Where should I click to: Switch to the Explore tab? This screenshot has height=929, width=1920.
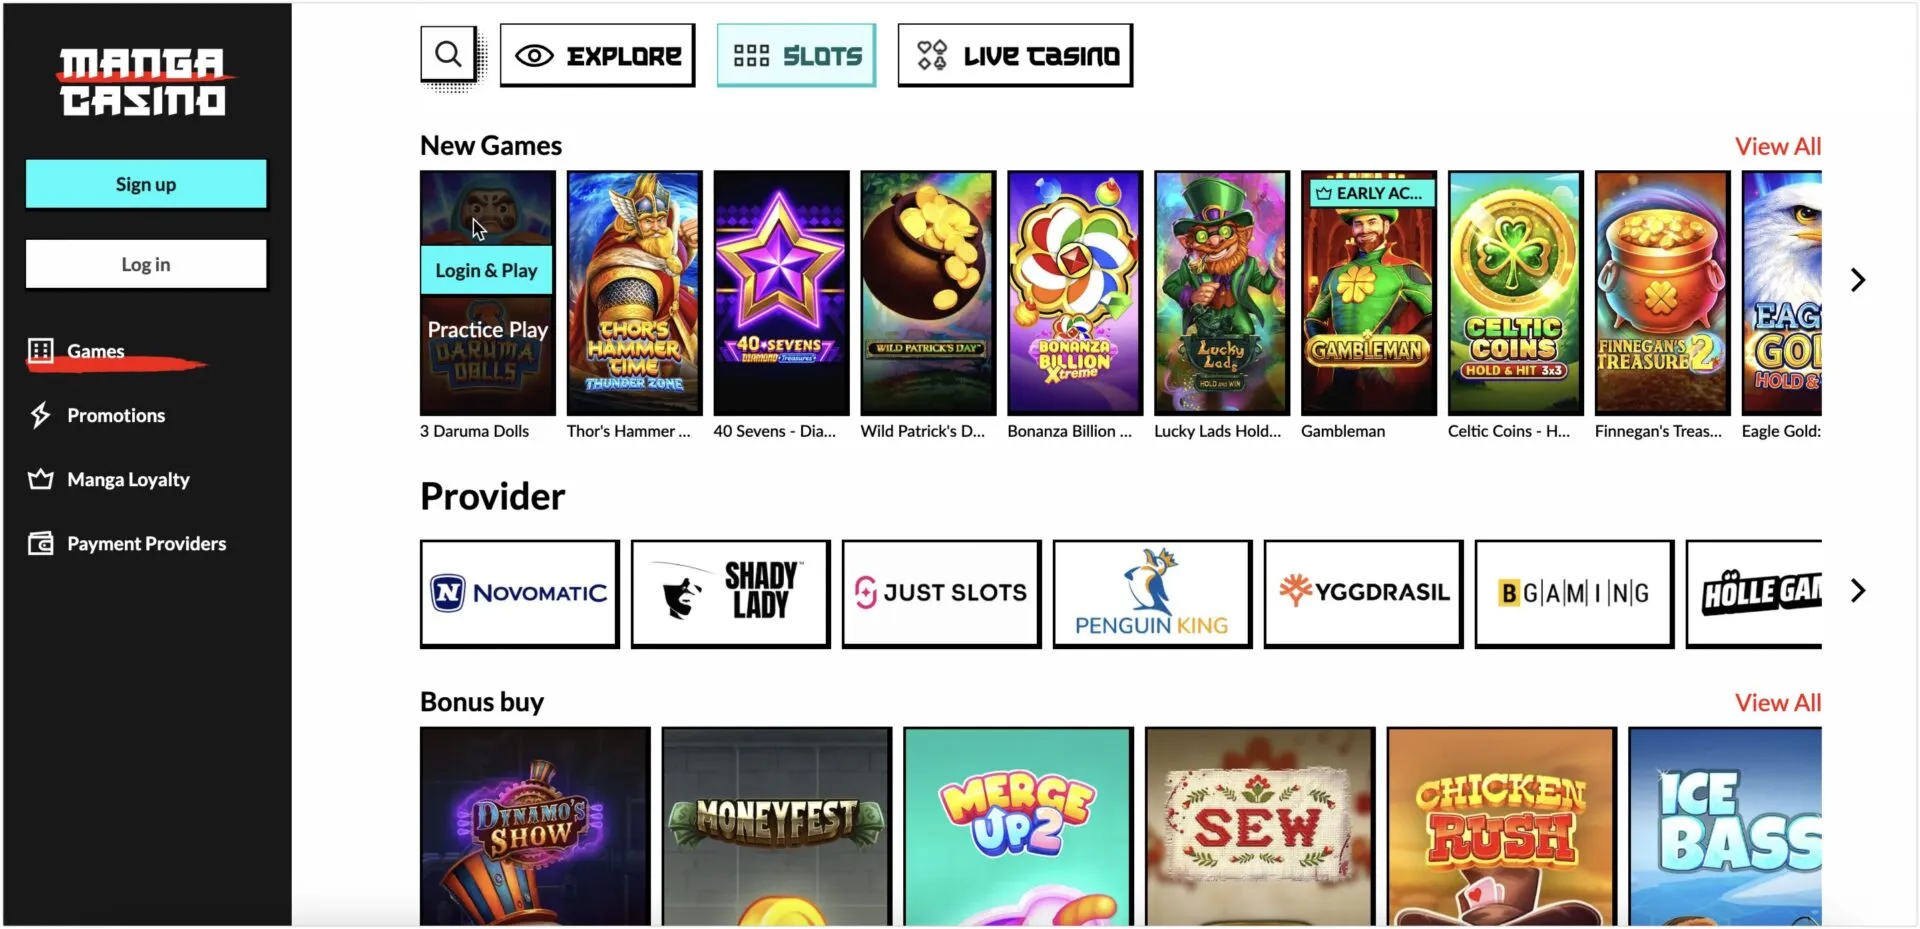pos(597,55)
